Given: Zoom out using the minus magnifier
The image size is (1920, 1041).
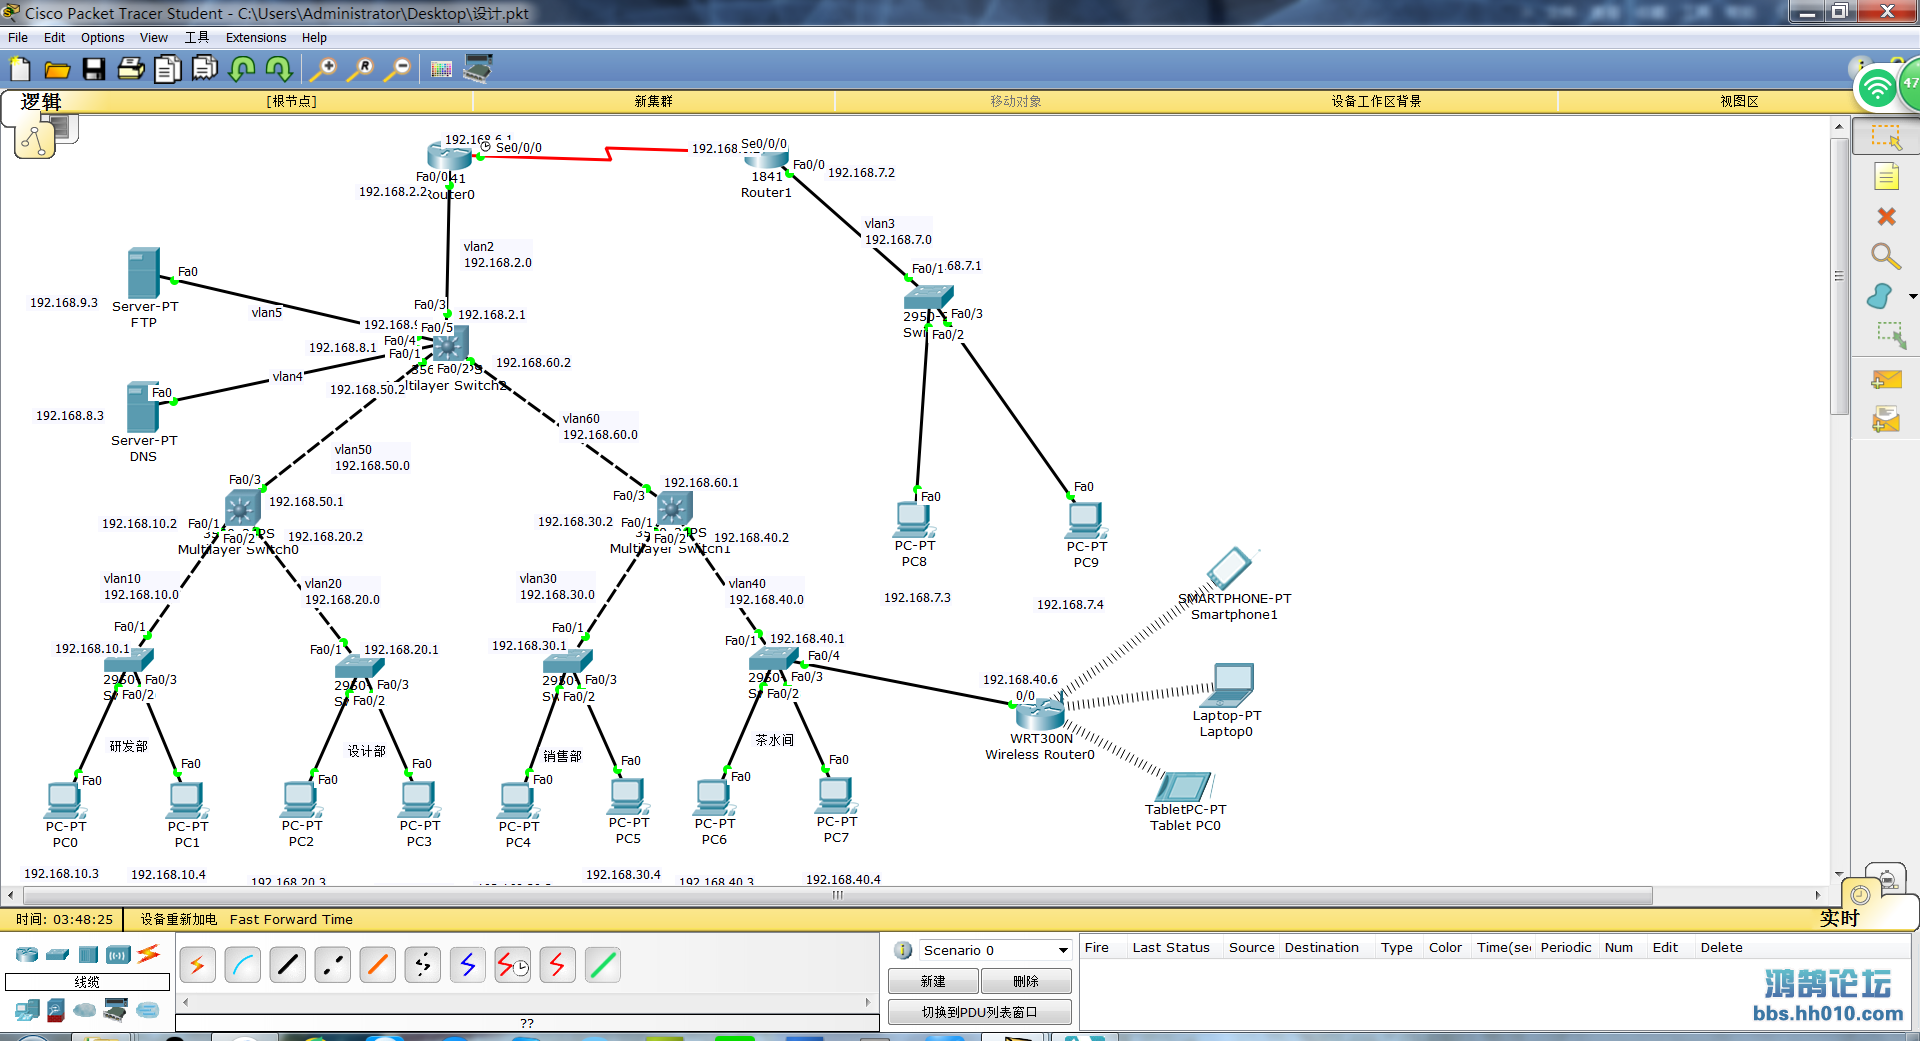Looking at the screenshot, I should tap(397, 69).
